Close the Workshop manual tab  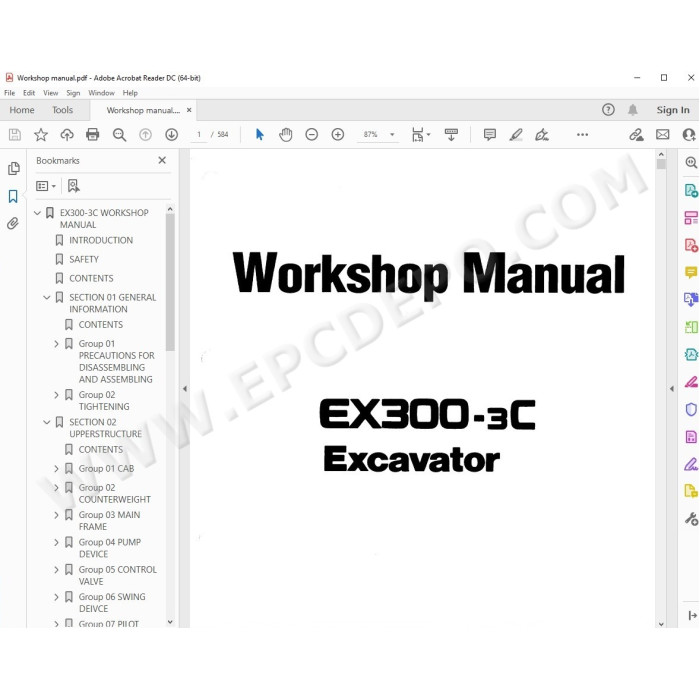pyautogui.click(x=189, y=110)
